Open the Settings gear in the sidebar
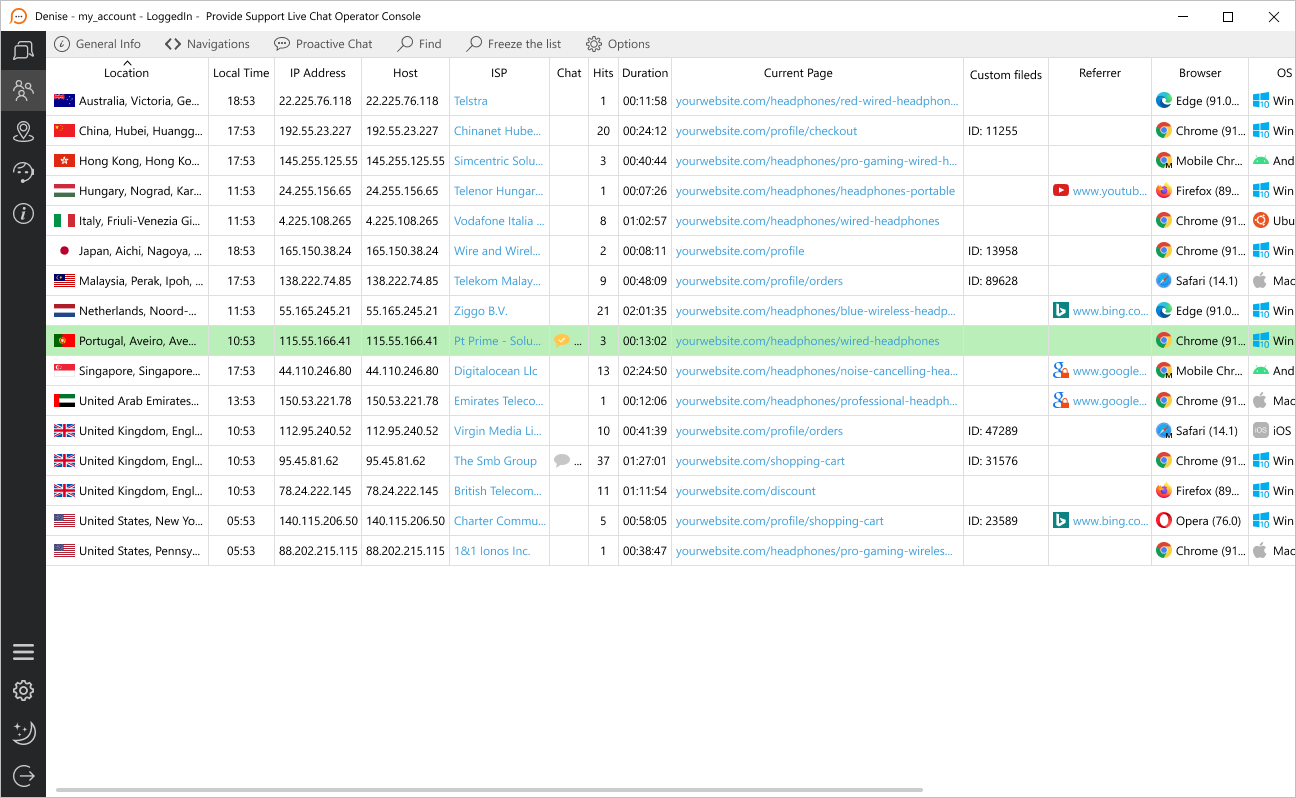1296x798 pixels. point(23,690)
